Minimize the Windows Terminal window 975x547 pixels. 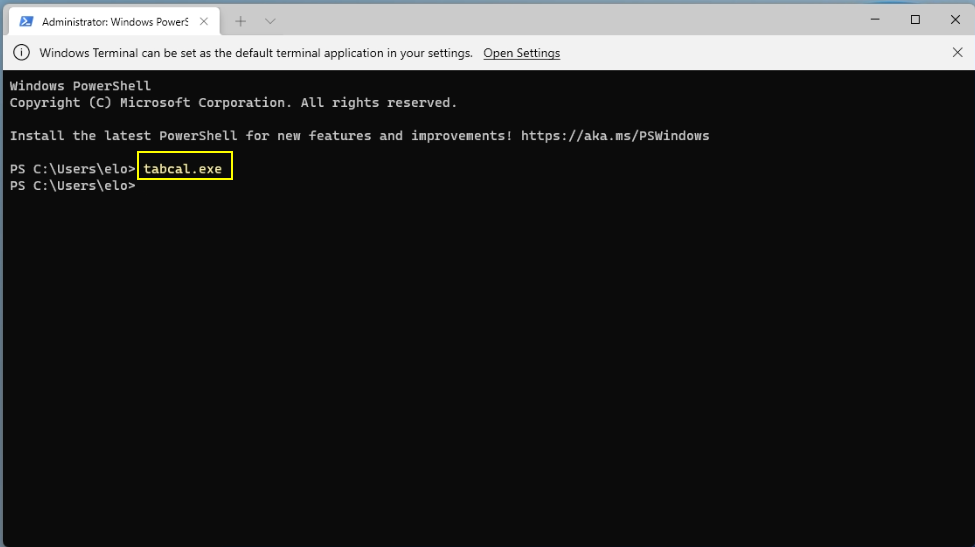875,20
